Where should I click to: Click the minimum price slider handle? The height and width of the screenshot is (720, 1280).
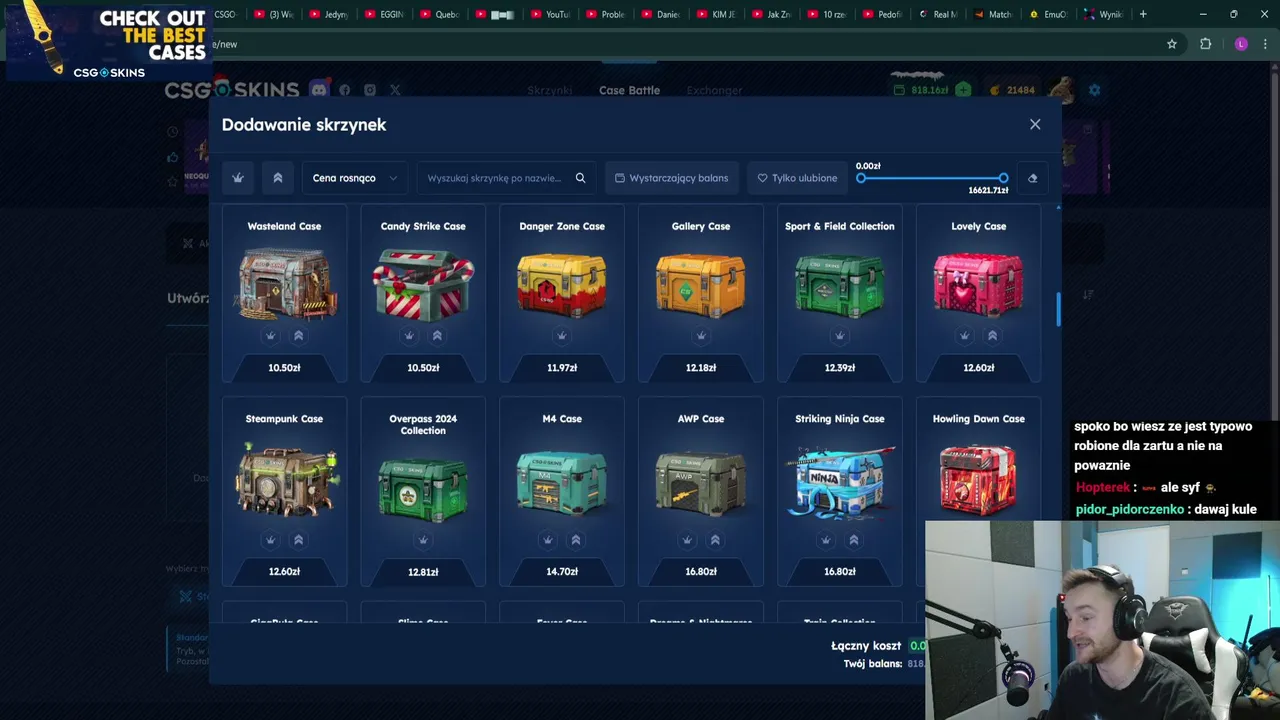tap(861, 178)
